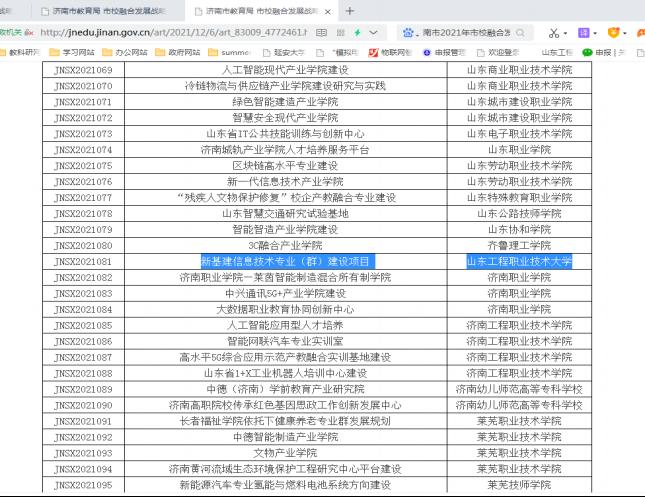The width and height of the screenshot is (645, 497).
Task: Click the scissors screenshot tool icon
Action: click(555, 32)
